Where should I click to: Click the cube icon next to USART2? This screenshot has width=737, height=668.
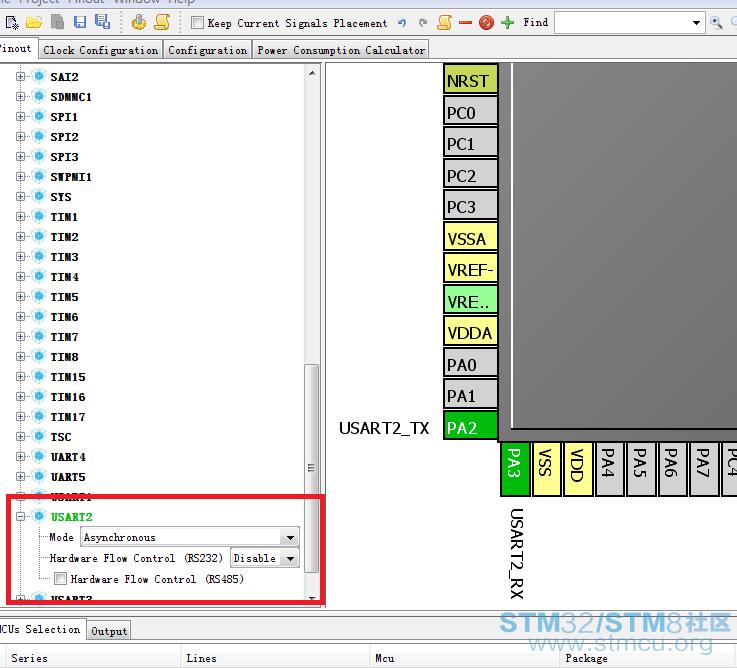pyautogui.click(x=39, y=516)
